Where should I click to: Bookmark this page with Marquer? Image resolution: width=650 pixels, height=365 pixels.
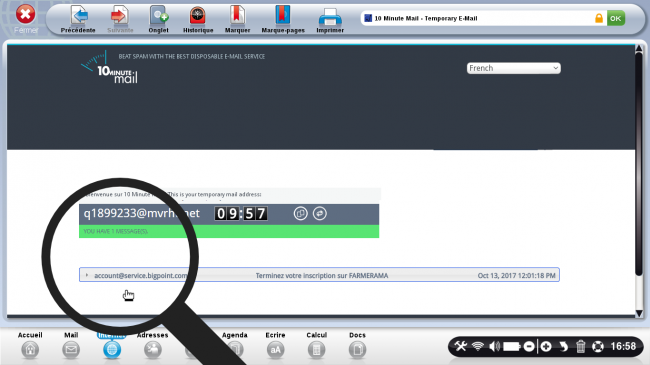tap(237, 19)
